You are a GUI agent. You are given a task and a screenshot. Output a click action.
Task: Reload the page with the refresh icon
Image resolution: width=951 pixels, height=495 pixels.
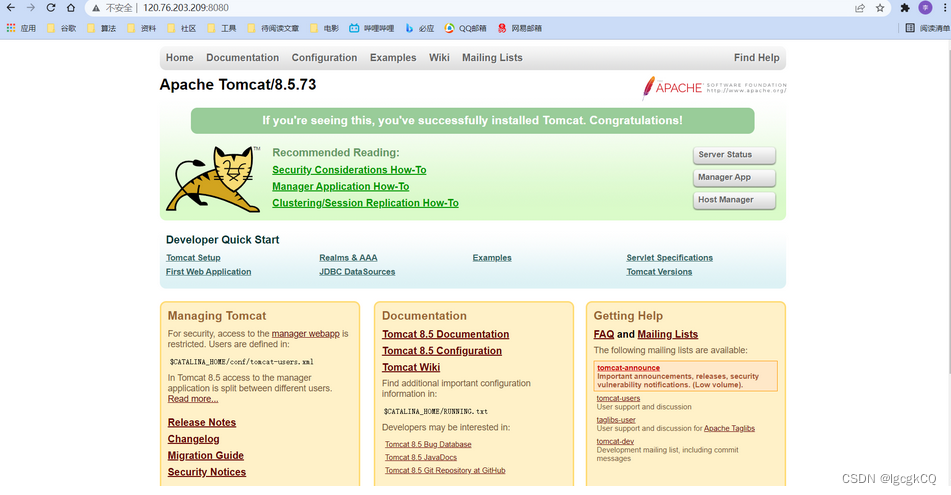point(51,8)
